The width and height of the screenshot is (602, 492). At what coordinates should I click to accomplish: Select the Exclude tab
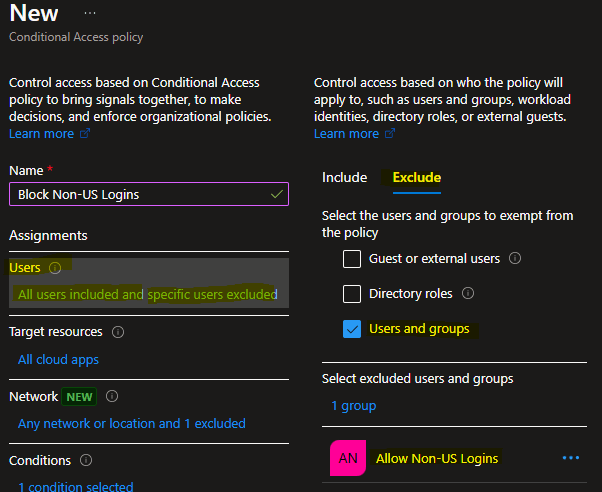pyautogui.click(x=416, y=178)
